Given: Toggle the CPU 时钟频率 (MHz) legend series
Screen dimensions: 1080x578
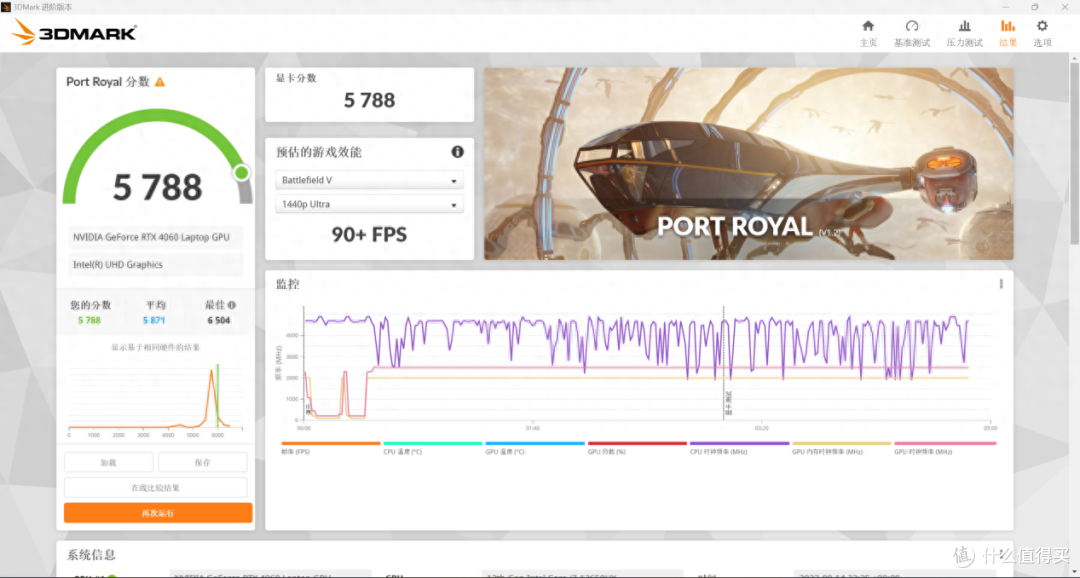Looking at the screenshot, I should click(x=739, y=448).
